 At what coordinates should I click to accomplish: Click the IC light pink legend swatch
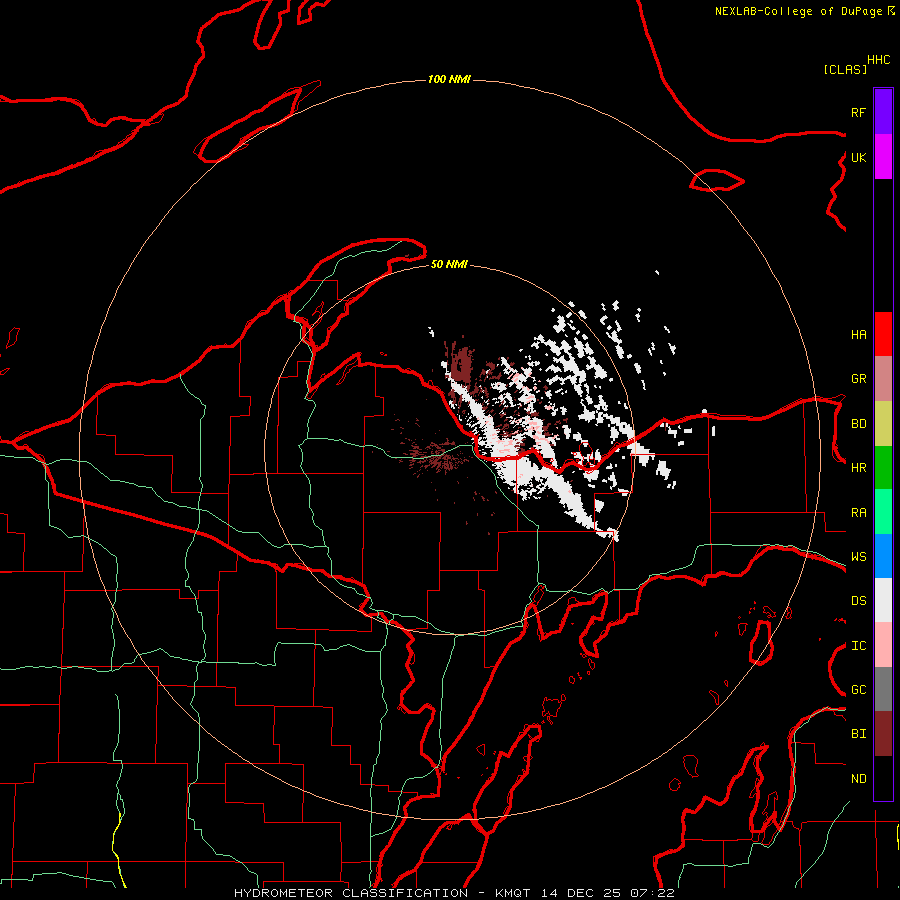(x=883, y=645)
